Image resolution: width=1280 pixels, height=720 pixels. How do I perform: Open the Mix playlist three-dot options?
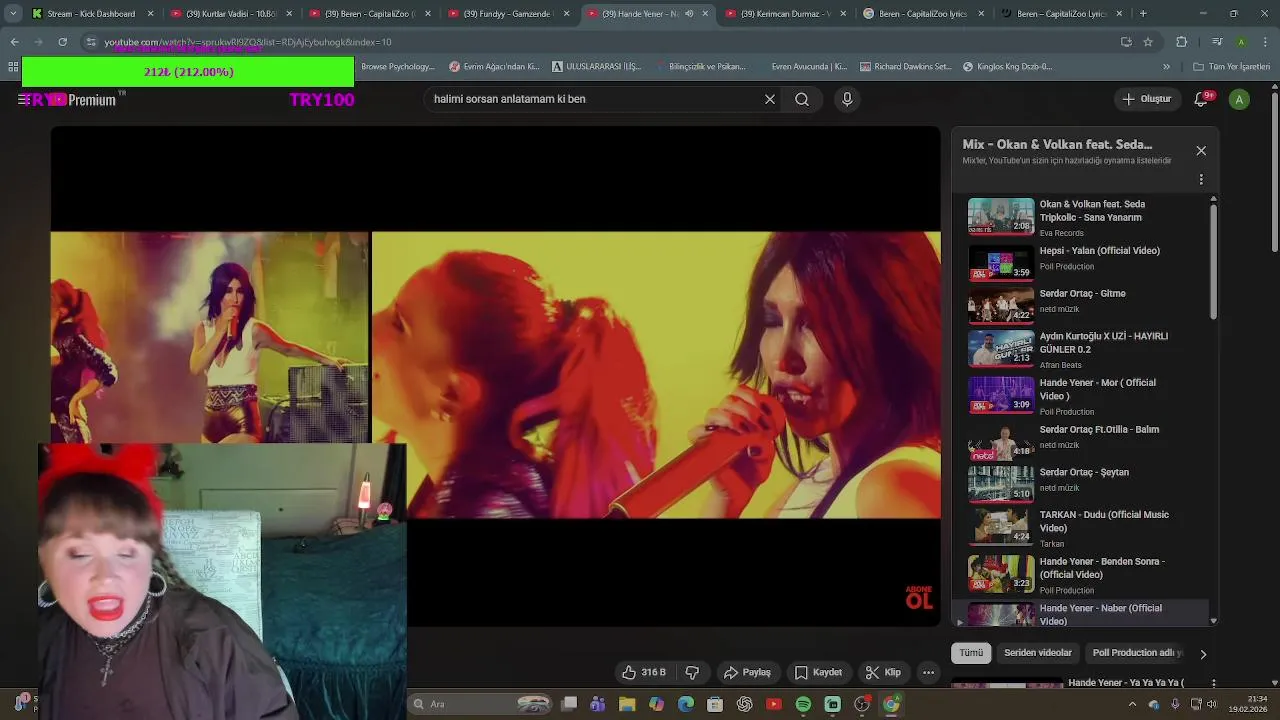click(1201, 180)
